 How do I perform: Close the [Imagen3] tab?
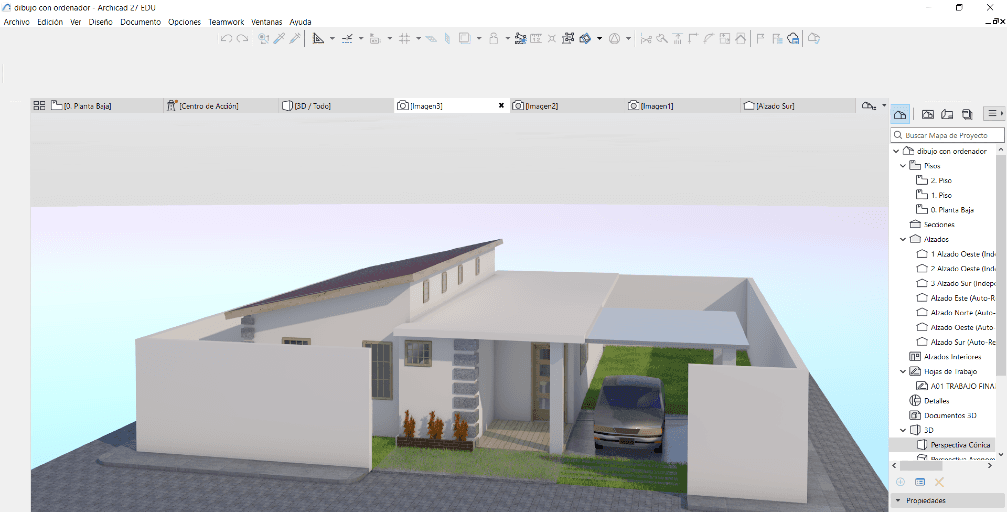click(x=501, y=105)
